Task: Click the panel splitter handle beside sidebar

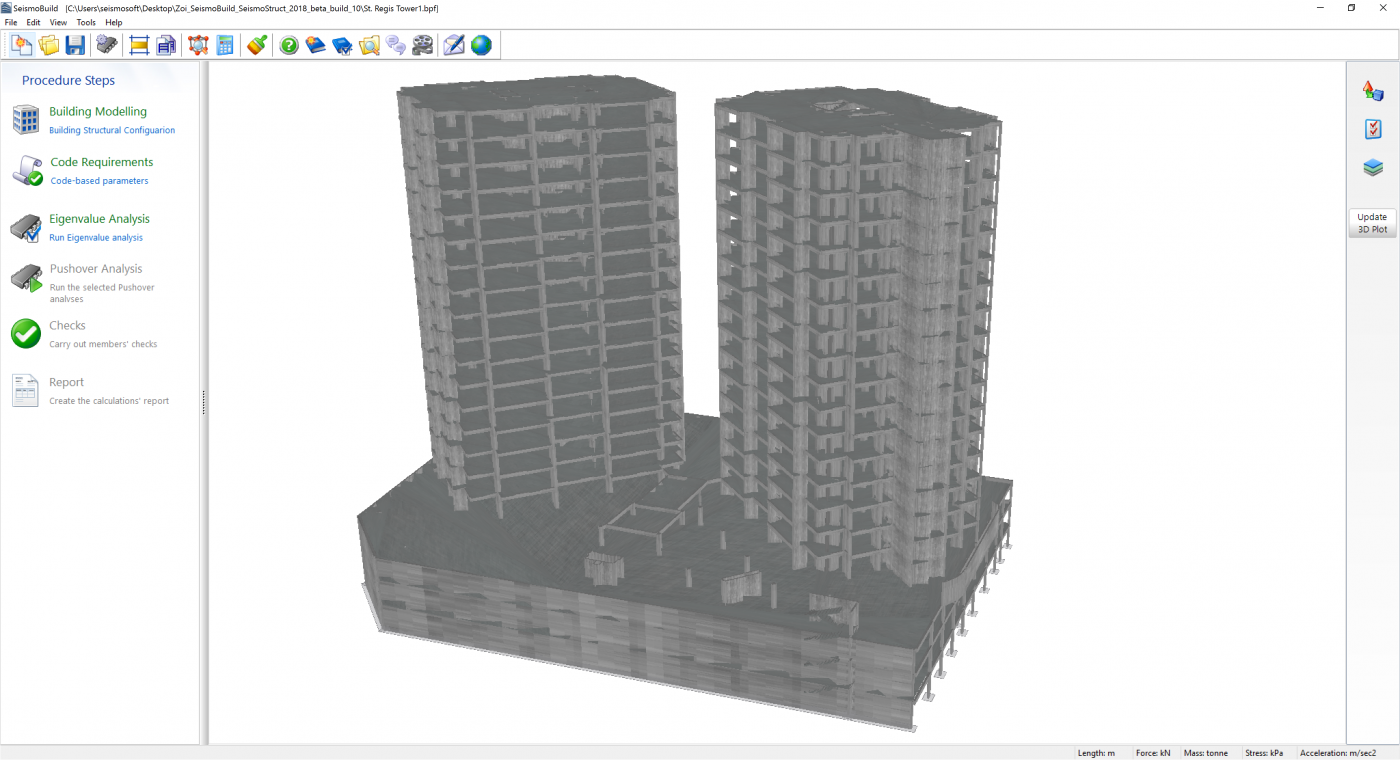Action: coord(204,402)
